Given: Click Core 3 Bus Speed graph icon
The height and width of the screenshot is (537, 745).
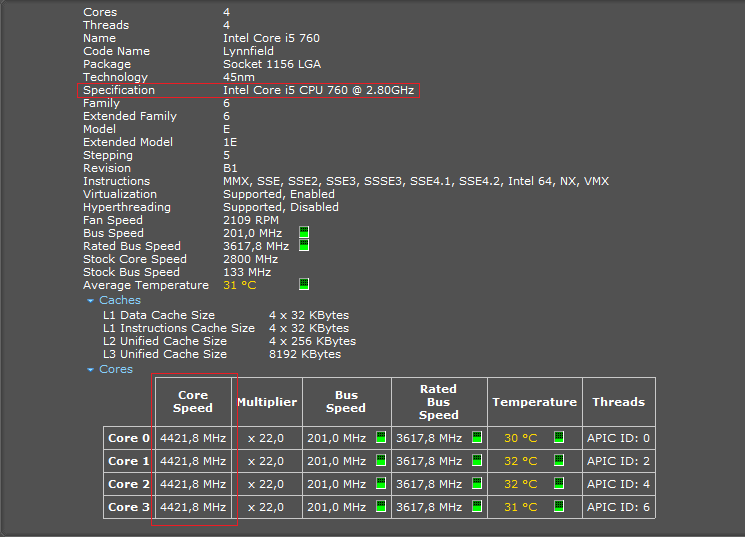Looking at the screenshot, I should coord(381,506).
